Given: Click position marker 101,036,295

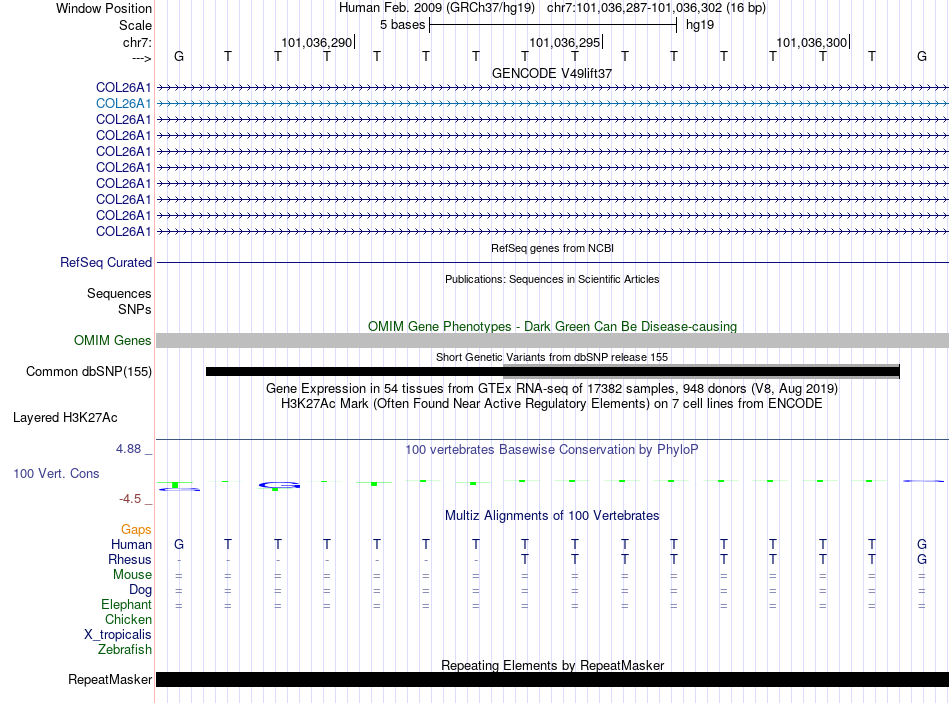Looking at the screenshot, I should click(x=565, y=42).
